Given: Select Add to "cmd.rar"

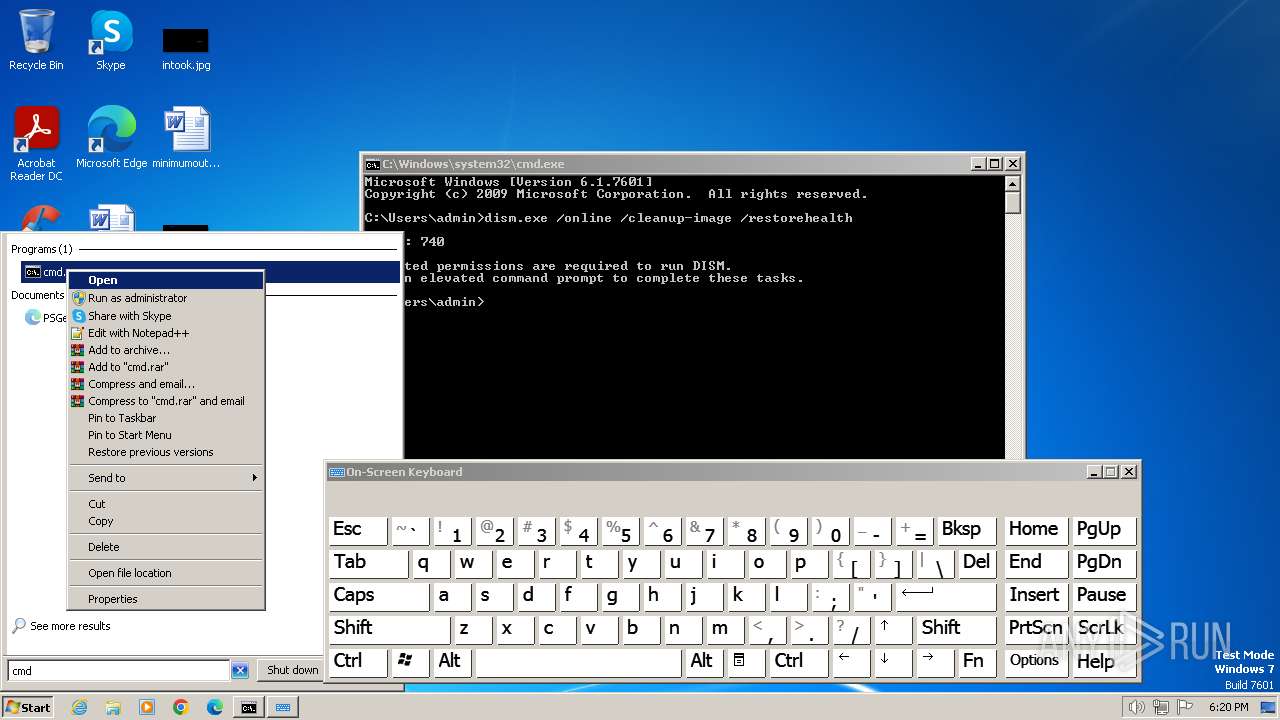Looking at the screenshot, I should pyautogui.click(x=165, y=366).
